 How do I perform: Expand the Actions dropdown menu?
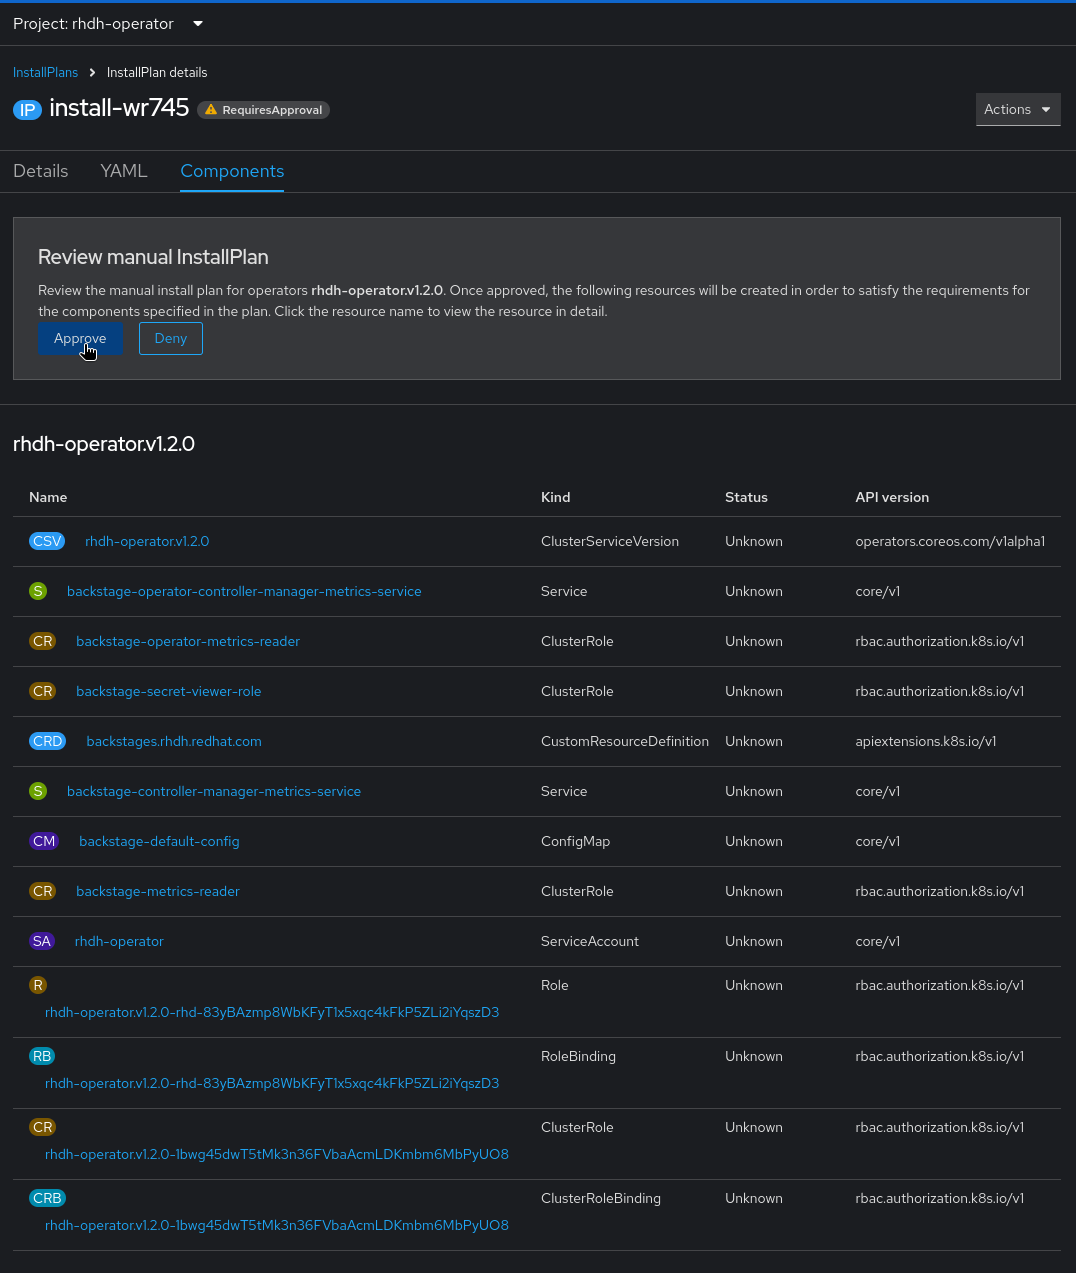[1017, 109]
